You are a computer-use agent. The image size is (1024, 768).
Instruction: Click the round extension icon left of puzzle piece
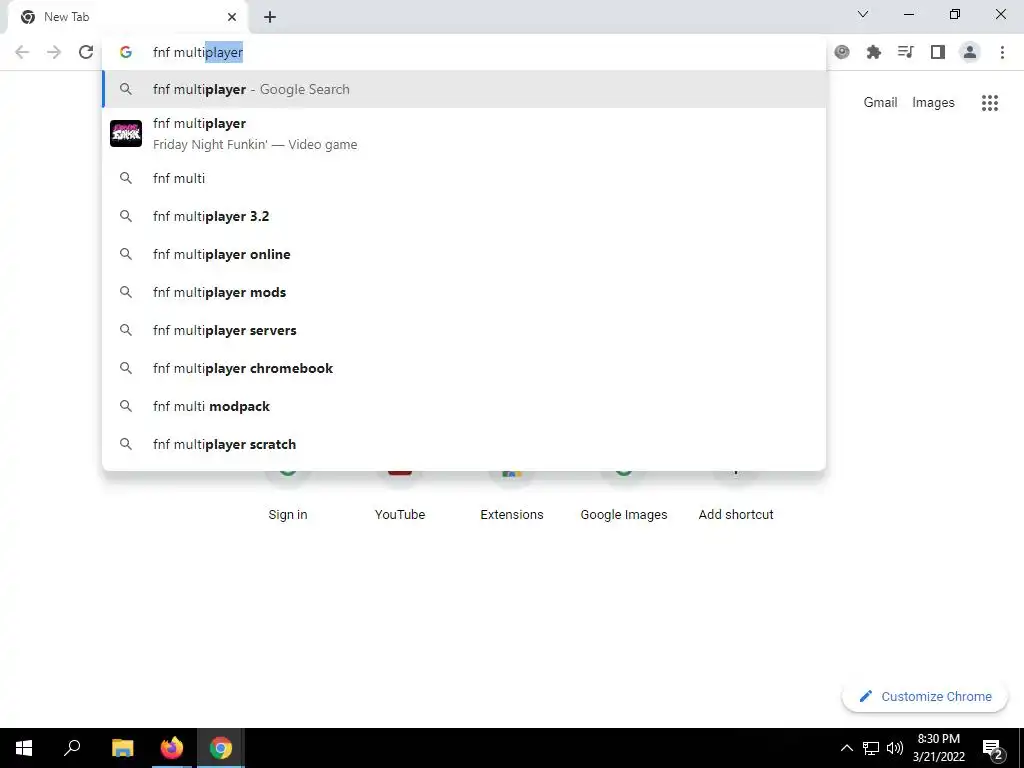pyautogui.click(x=842, y=52)
